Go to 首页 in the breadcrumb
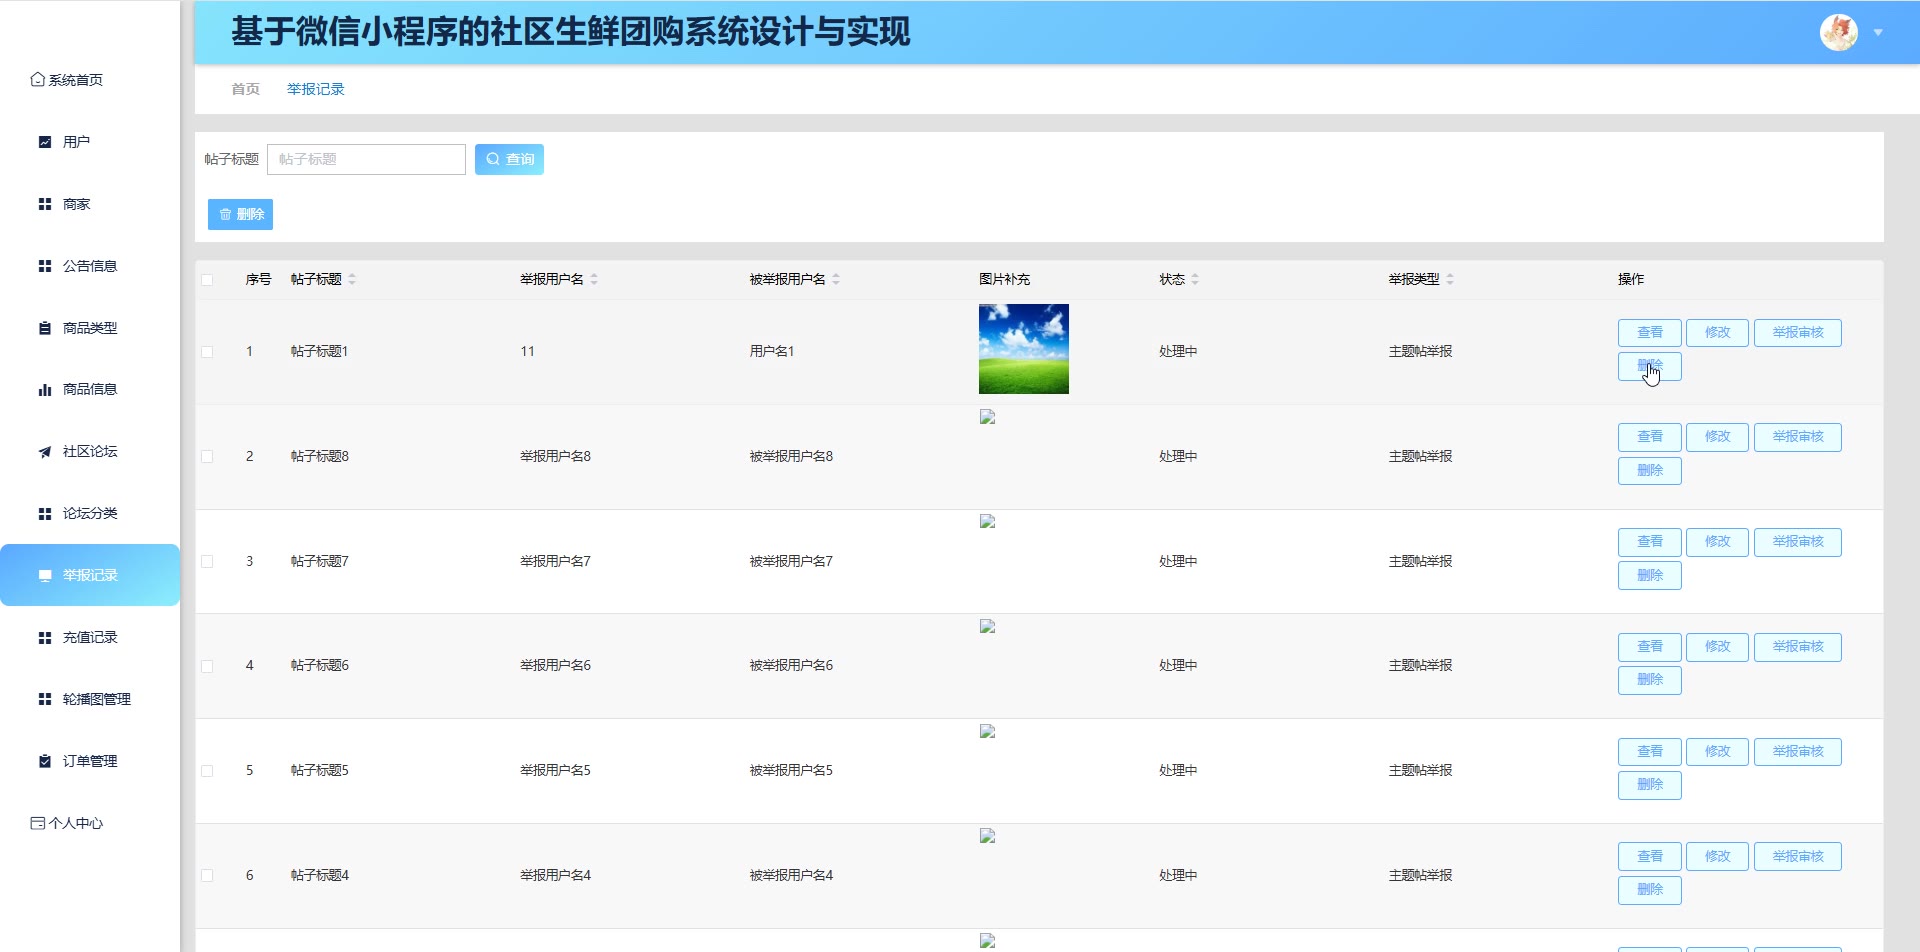The height and width of the screenshot is (952, 1920). coord(245,89)
